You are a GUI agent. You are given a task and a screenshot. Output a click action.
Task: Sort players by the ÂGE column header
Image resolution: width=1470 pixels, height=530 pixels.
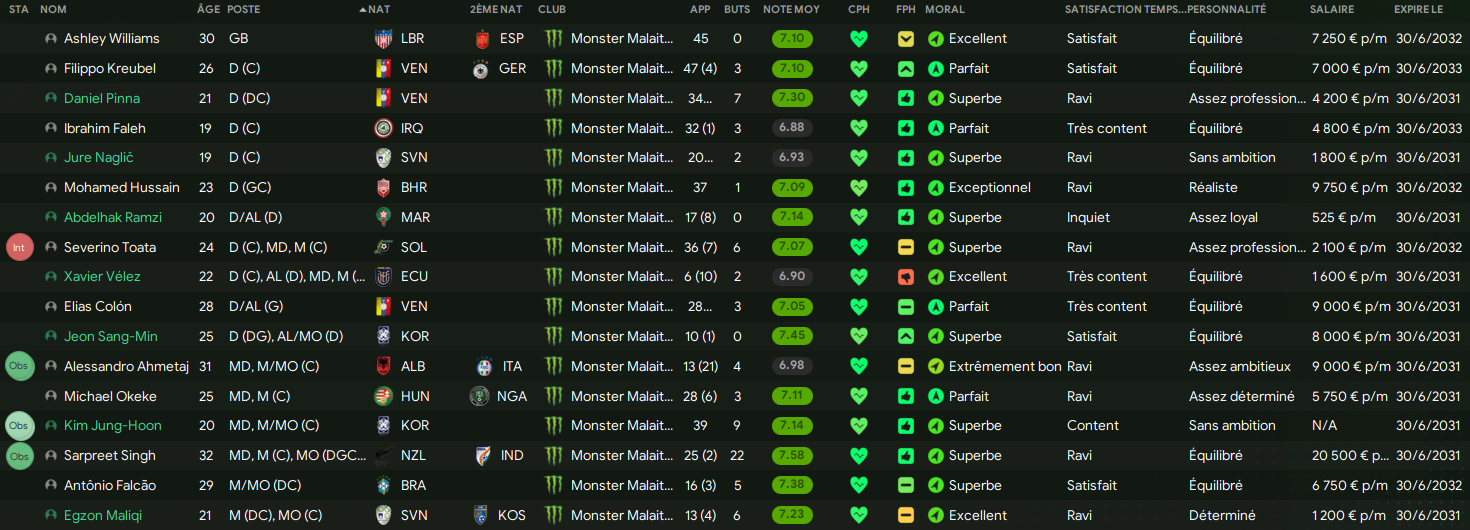209,9
